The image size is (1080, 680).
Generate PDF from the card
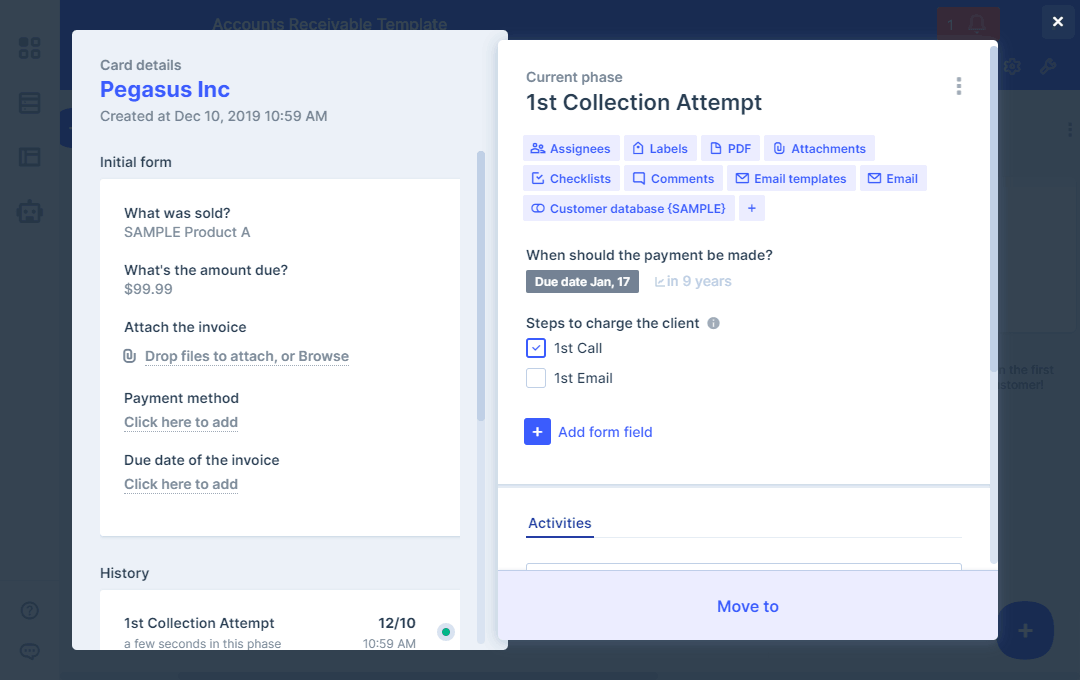[x=730, y=148]
